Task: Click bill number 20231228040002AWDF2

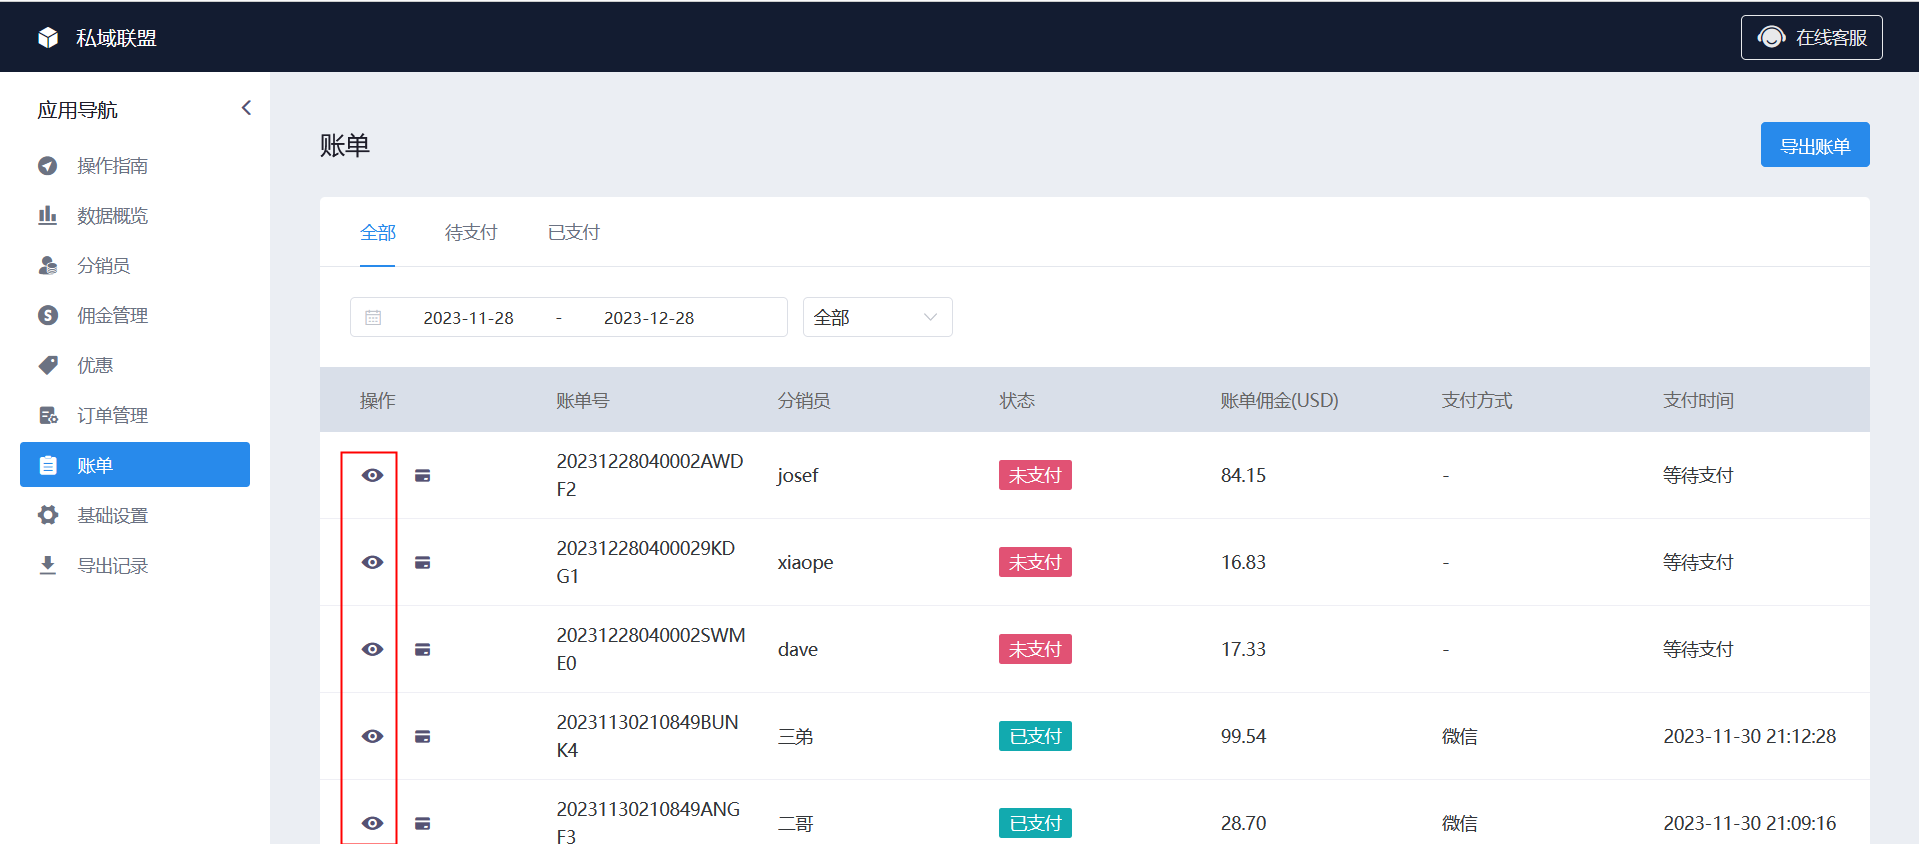Action: click(650, 475)
